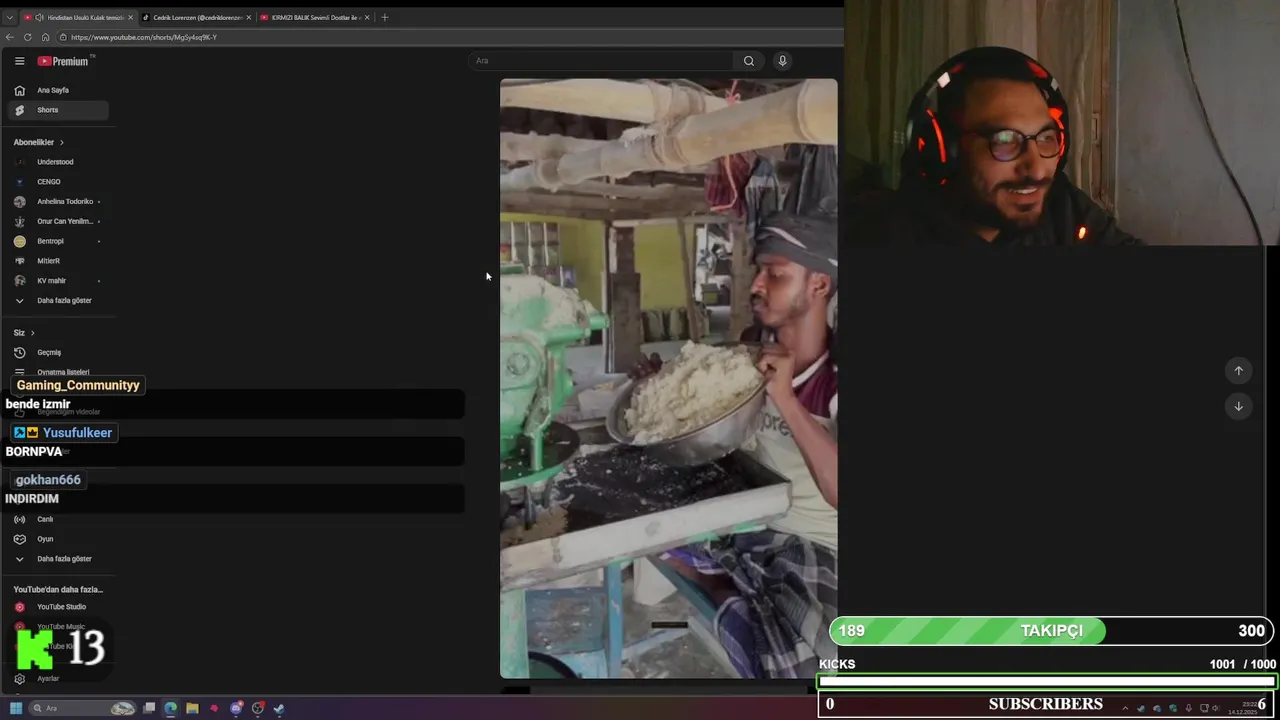Mute the audio-playing Hindistan tab speaker icon

(39, 17)
